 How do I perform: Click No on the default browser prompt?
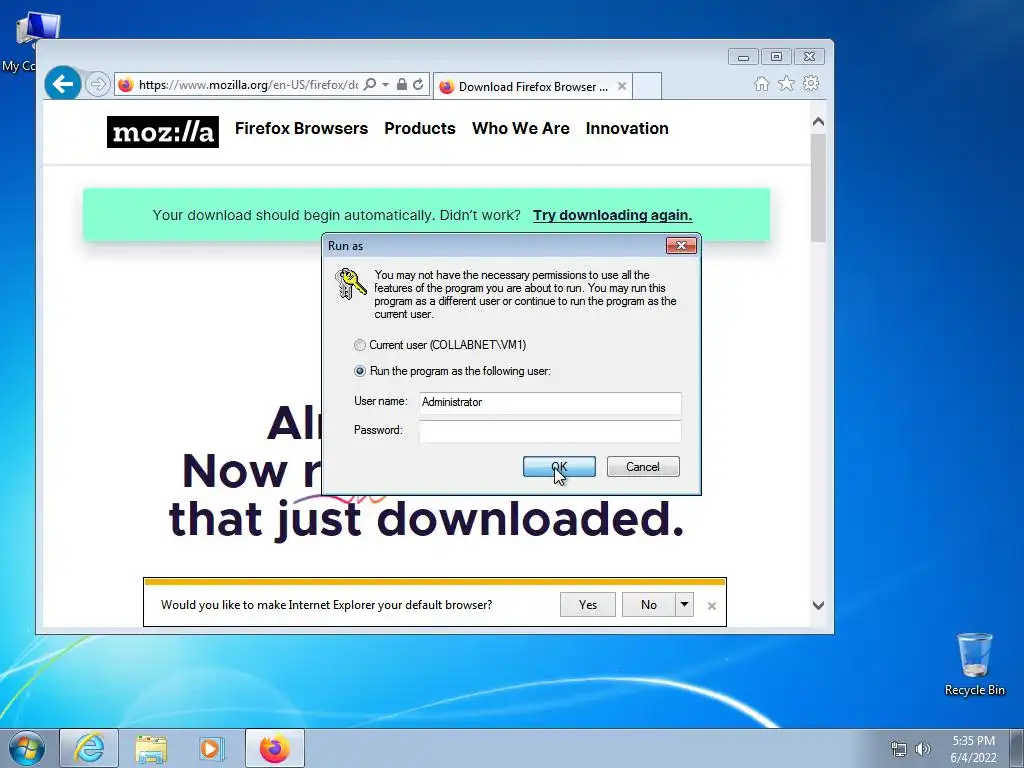(648, 605)
